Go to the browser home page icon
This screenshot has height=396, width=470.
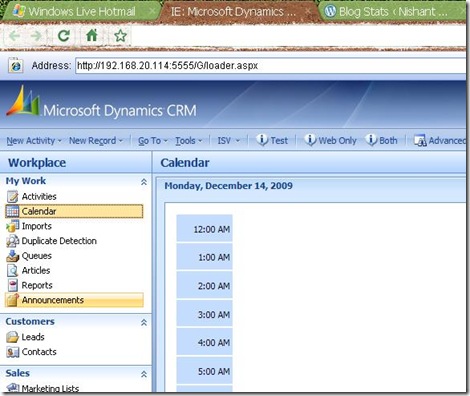click(x=91, y=35)
